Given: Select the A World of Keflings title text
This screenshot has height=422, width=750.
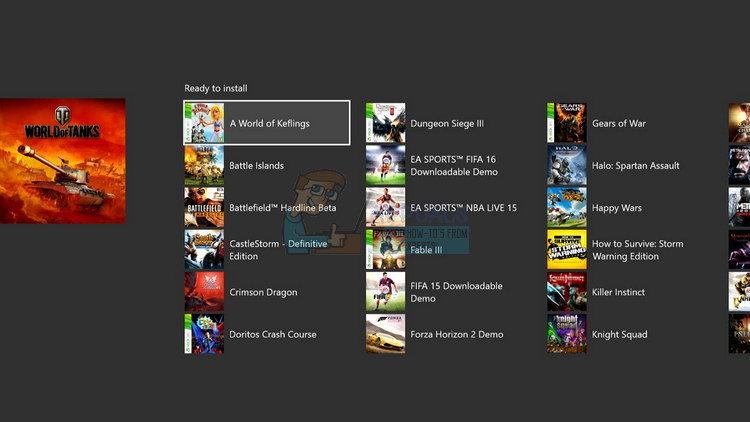Looking at the screenshot, I should pyautogui.click(x=269, y=123).
